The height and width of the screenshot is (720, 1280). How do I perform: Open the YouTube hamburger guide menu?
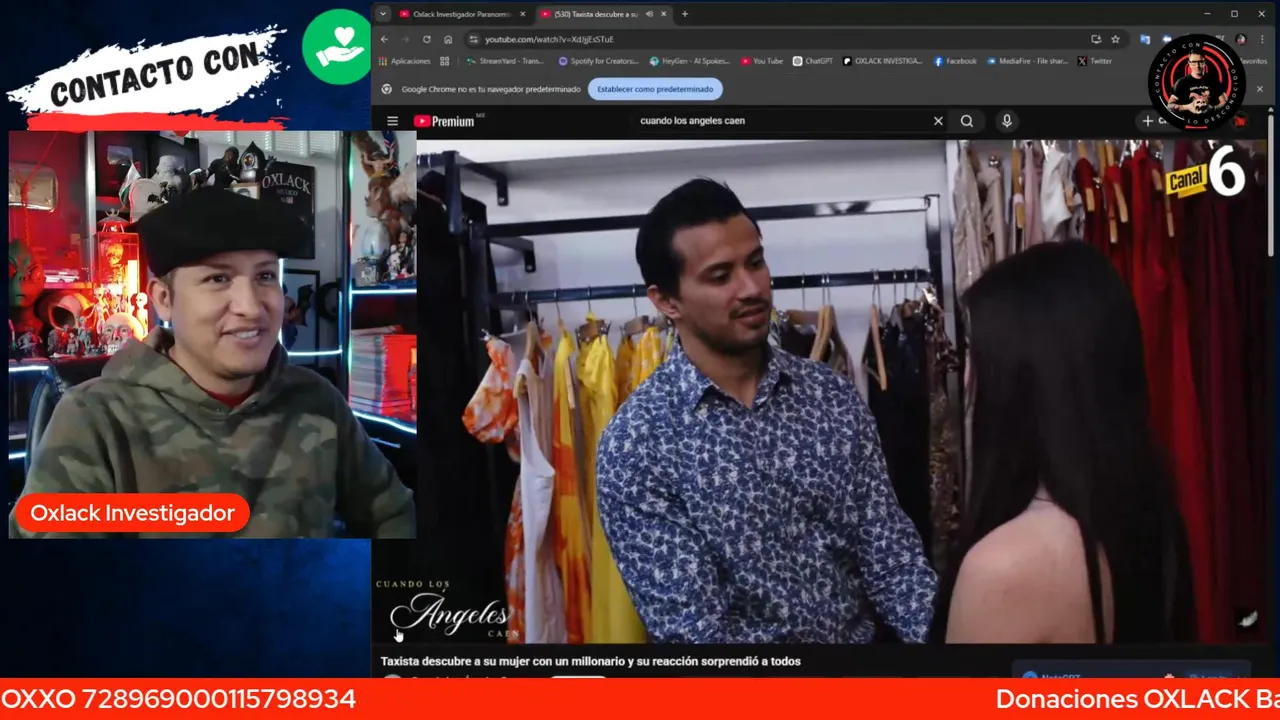(392, 121)
